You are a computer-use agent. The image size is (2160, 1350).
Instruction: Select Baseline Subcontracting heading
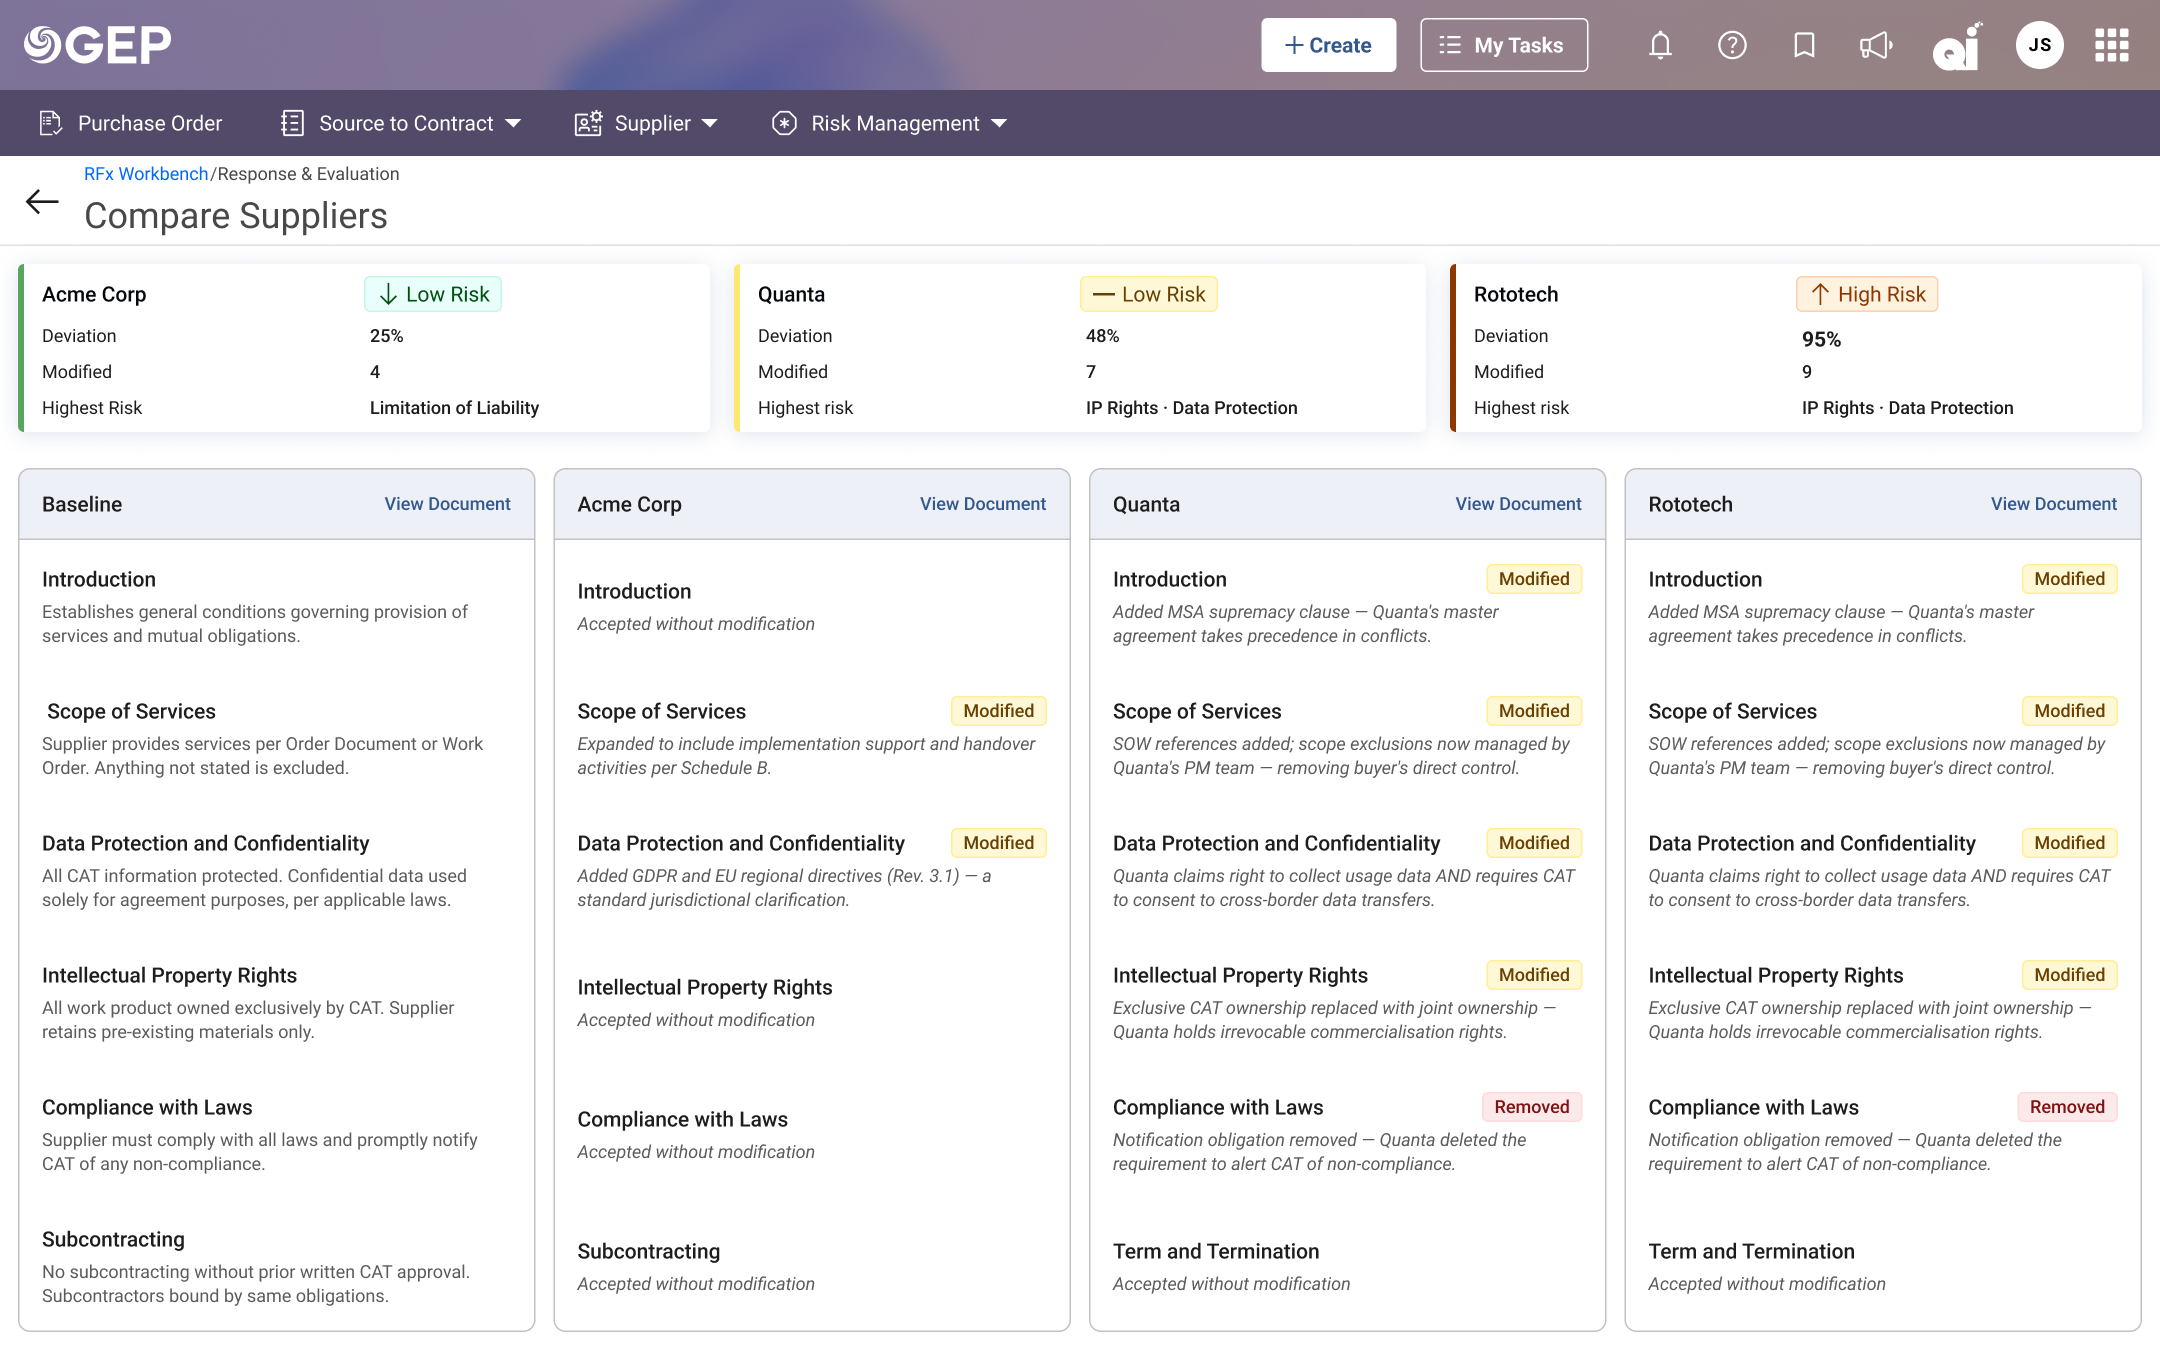point(113,1239)
